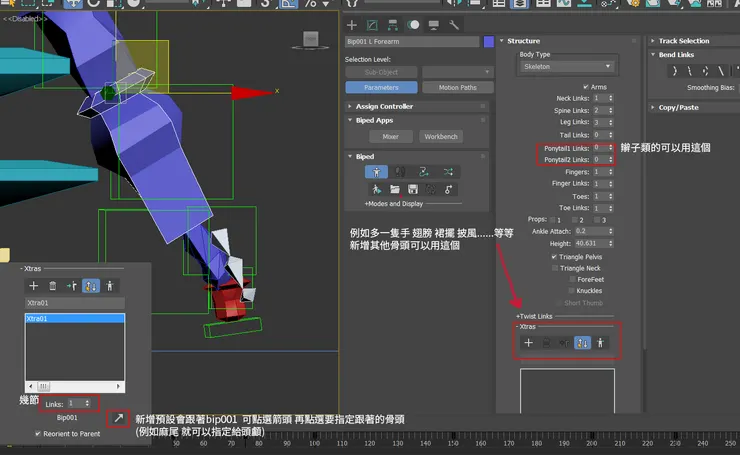The width and height of the screenshot is (740, 455).
Task: Open the Create tab plus icon in command panel
Action: point(352,24)
